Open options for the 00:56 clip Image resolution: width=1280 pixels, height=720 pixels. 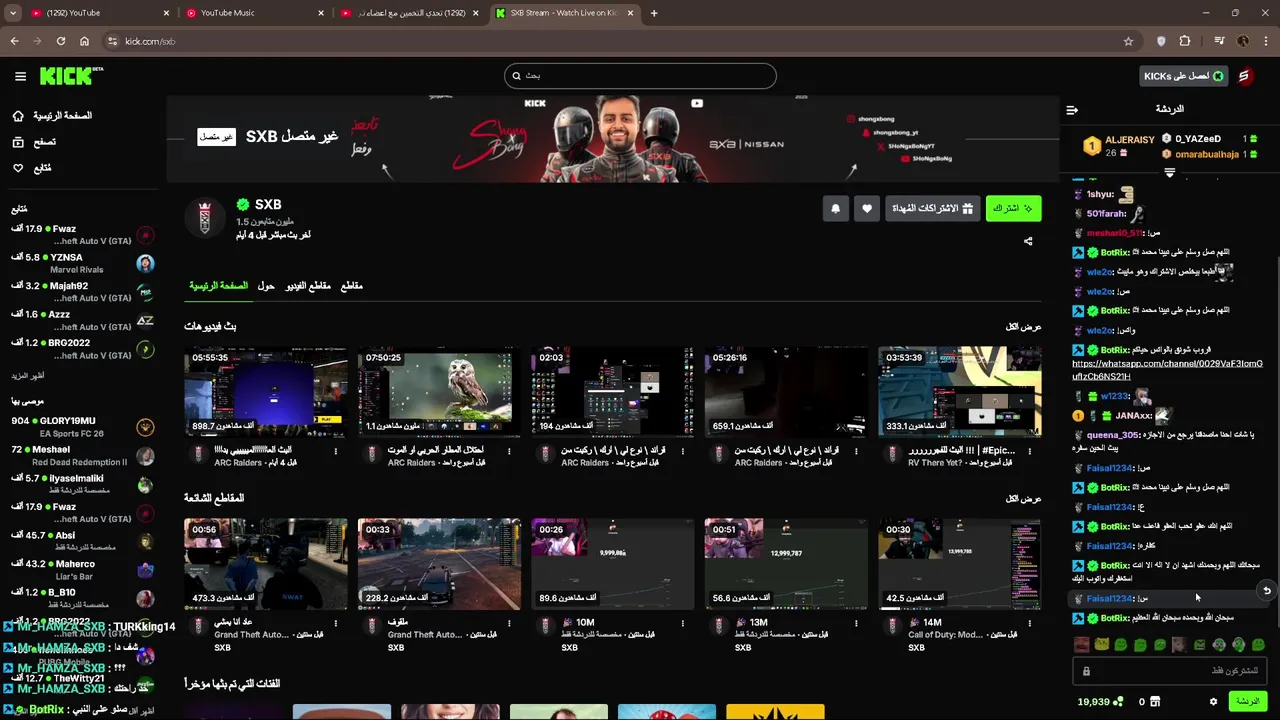pos(336,623)
